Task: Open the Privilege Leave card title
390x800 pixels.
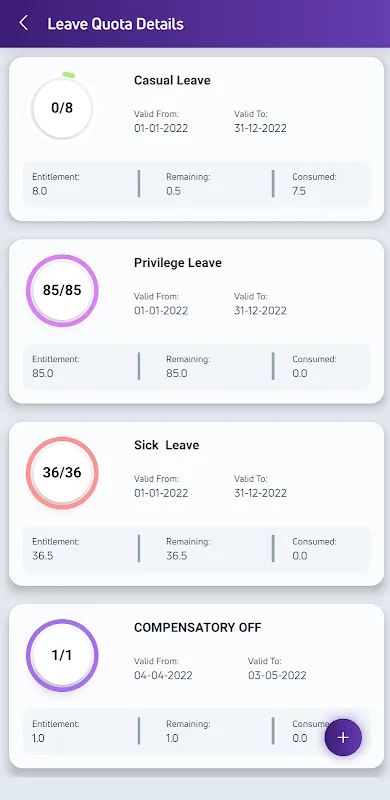Action: point(178,263)
